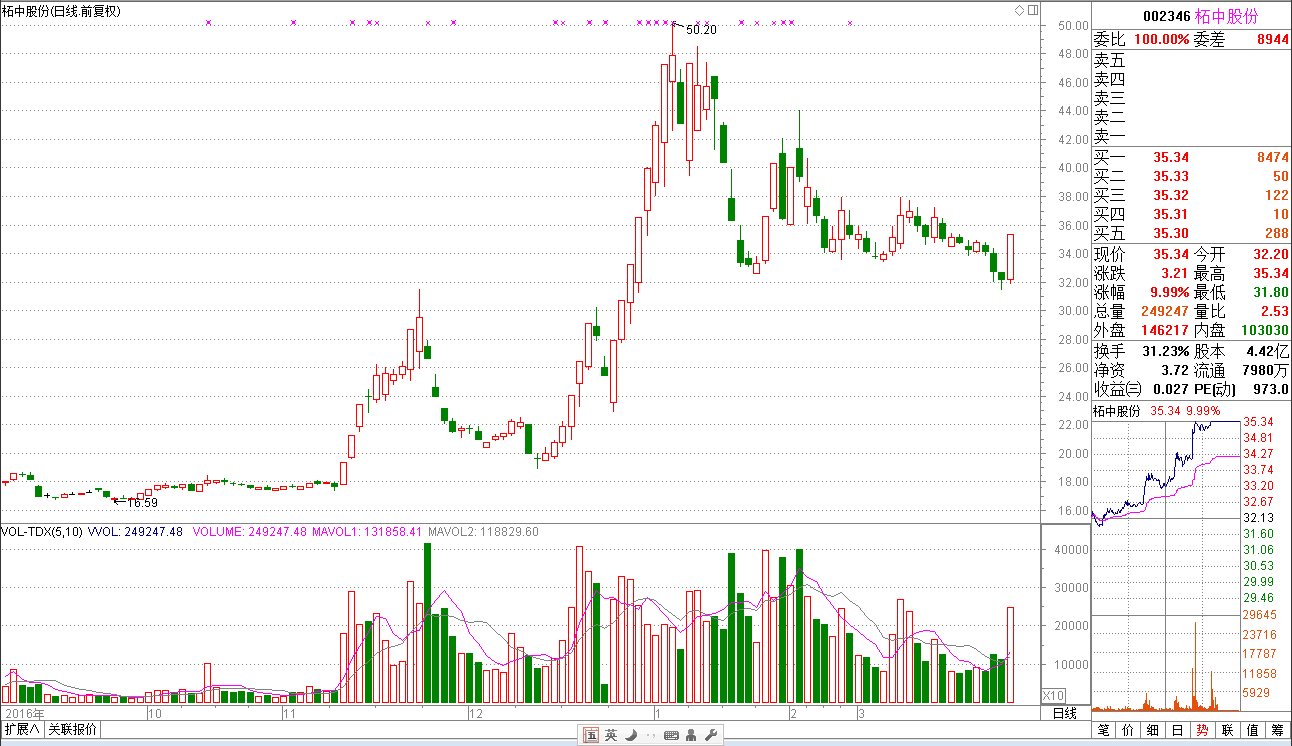Click the 50.20 high price label

tap(701, 30)
